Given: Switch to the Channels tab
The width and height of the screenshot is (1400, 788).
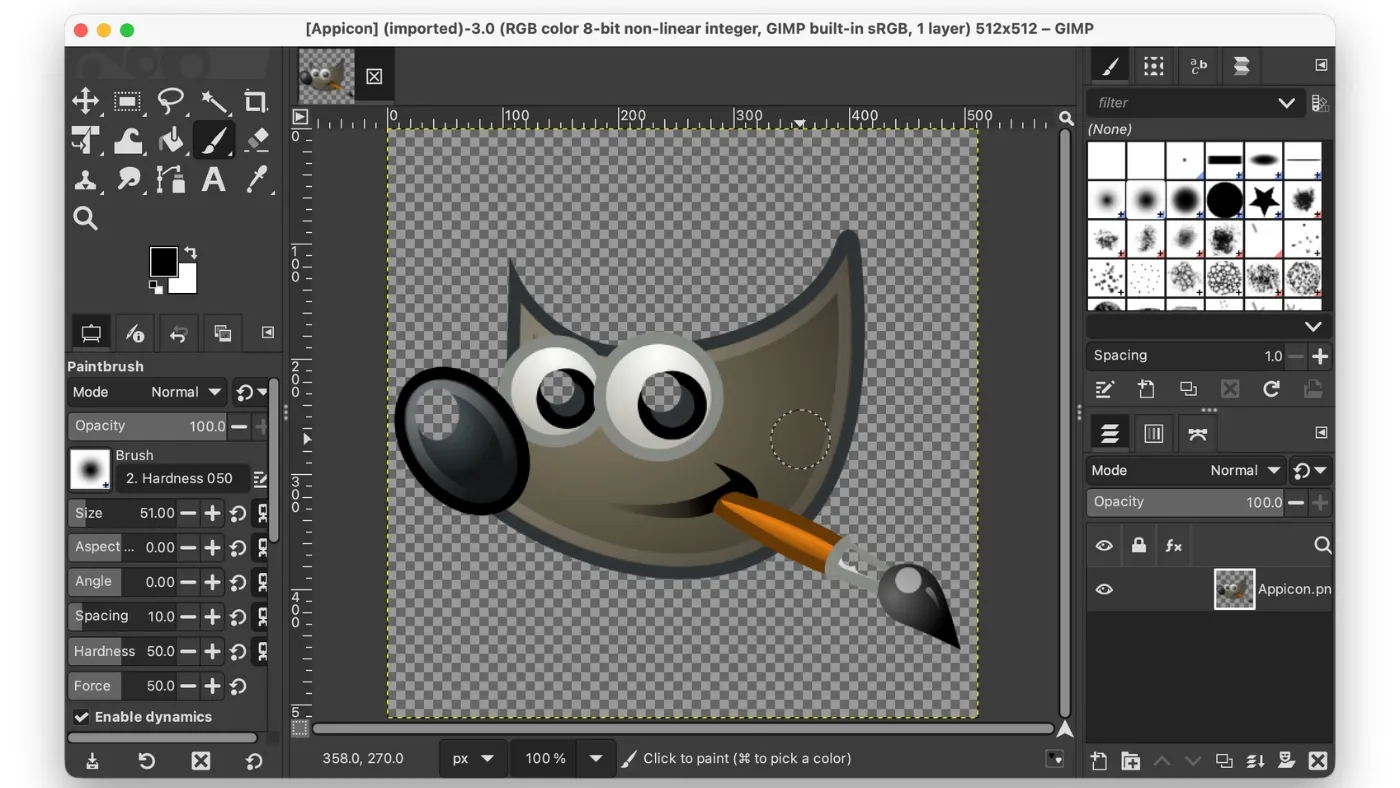Looking at the screenshot, I should [x=1153, y=433].
